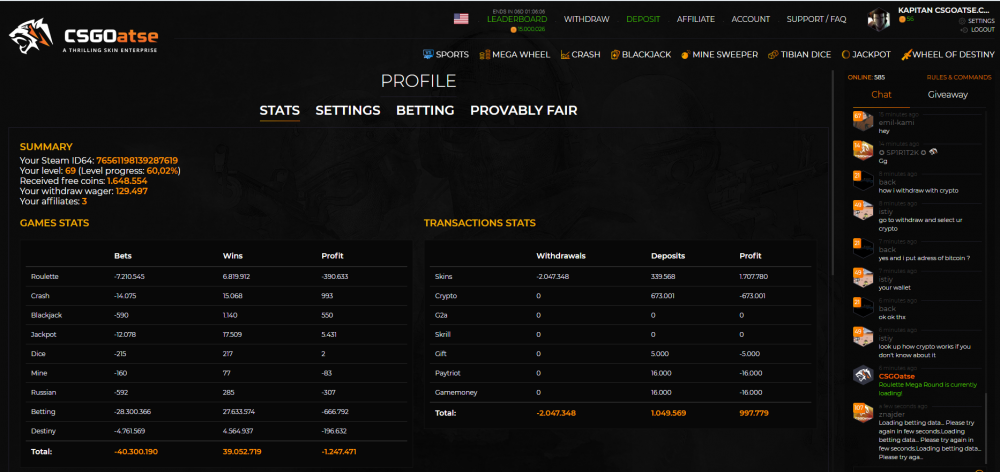Viewport: 1000px width, 472px height.
Task: Open the Blackjack game
Action: 646,55
